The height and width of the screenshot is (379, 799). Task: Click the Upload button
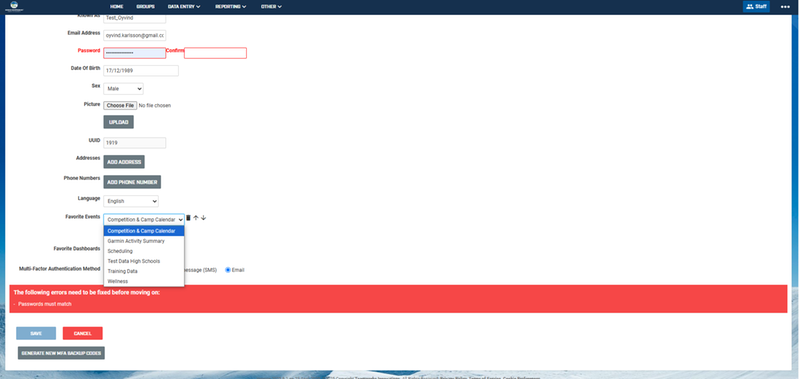pos(119,122)
